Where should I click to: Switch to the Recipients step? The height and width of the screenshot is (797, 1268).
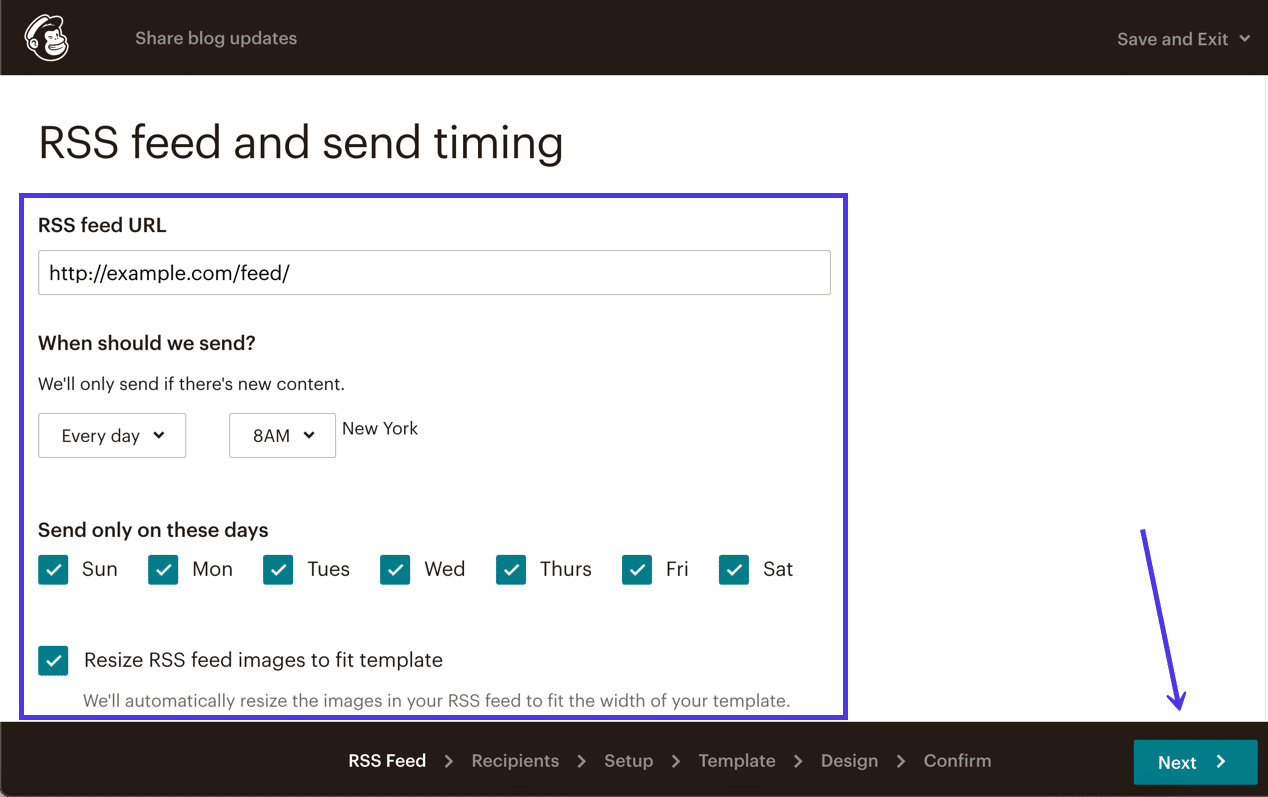515,761
